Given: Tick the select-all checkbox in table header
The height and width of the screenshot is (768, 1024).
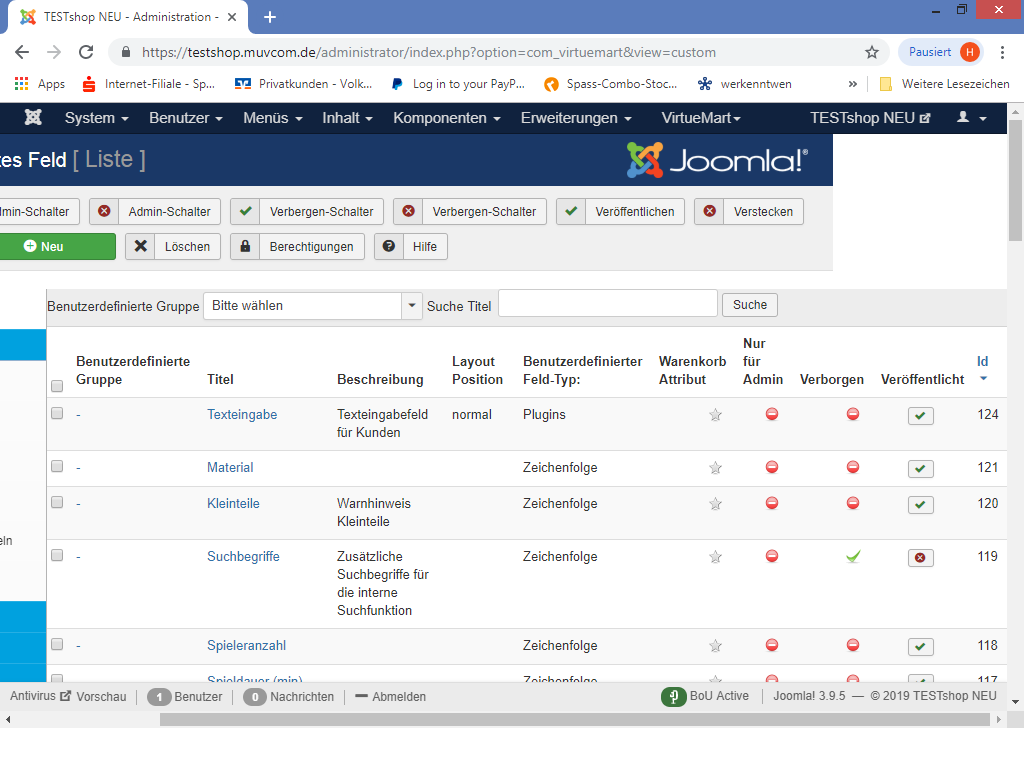Looking at the screenshot, I should [57, 386].
